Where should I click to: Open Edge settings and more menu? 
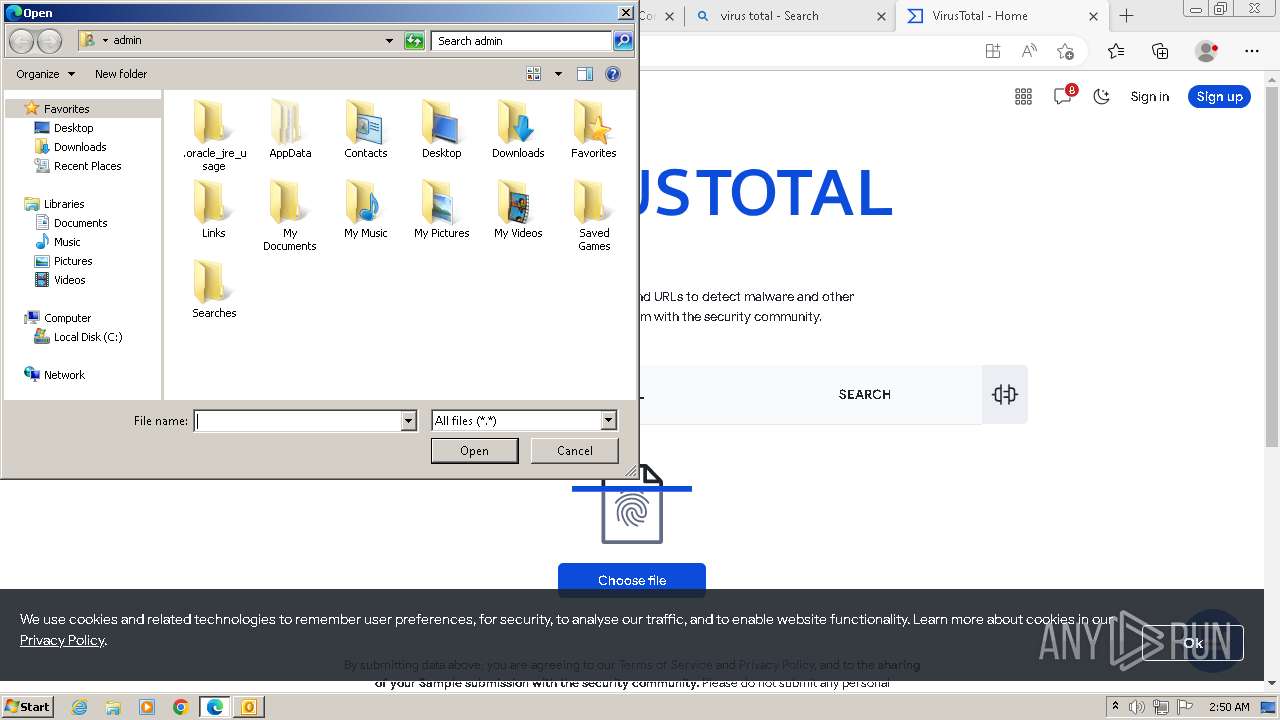(x=1252, y=51)
